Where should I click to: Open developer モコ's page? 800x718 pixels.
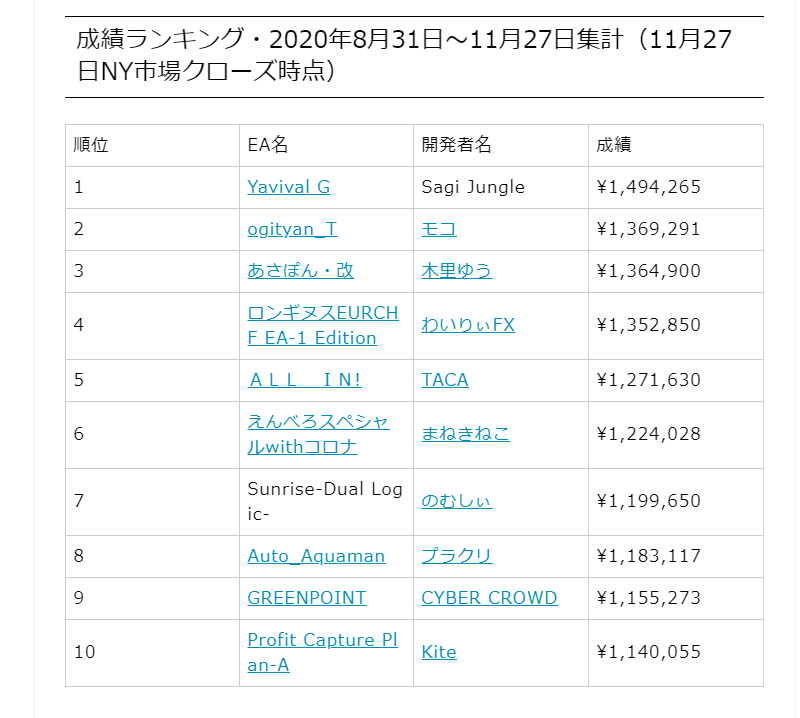coord(439,229)
